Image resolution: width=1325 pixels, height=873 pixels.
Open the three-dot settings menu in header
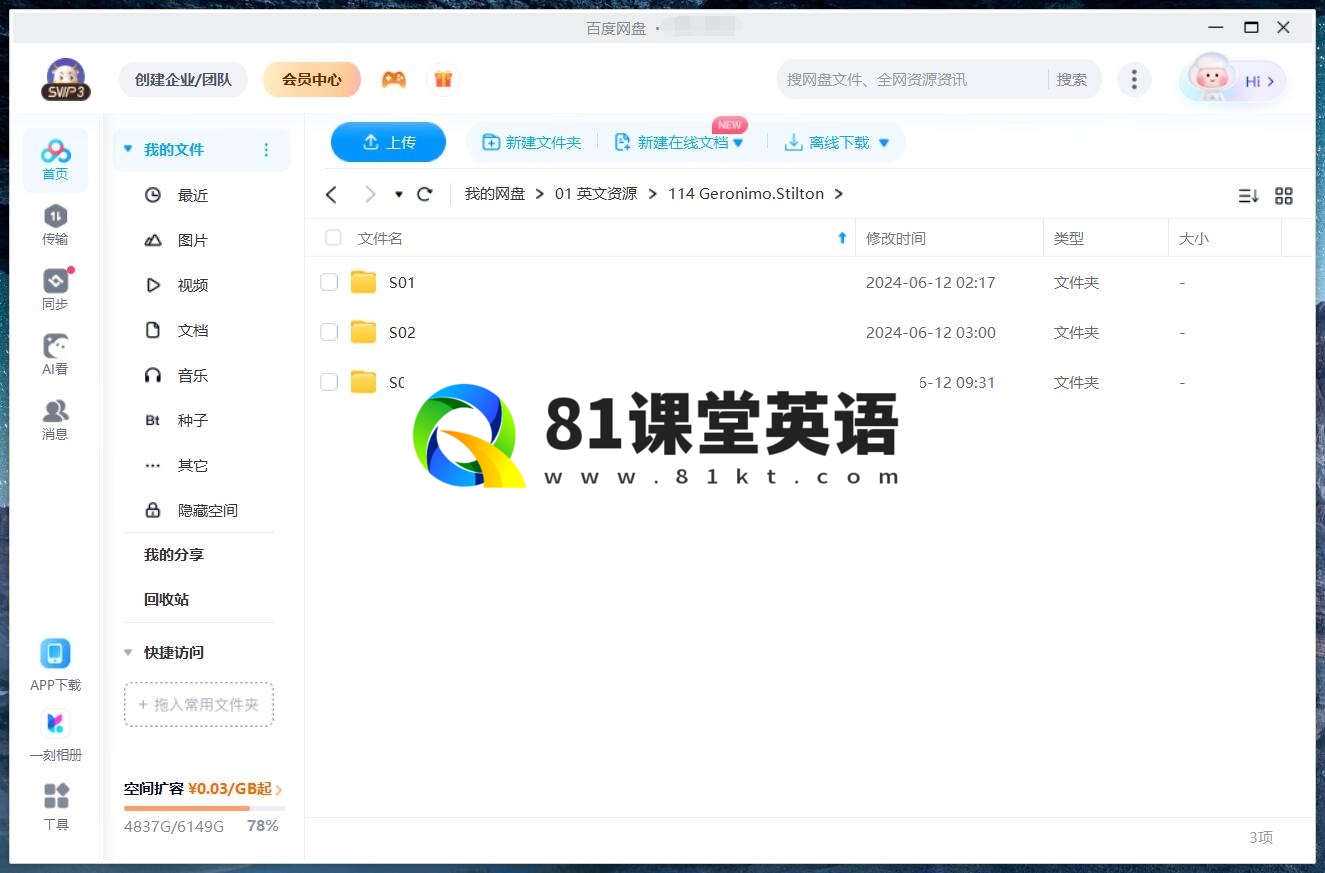point(1134,79)
